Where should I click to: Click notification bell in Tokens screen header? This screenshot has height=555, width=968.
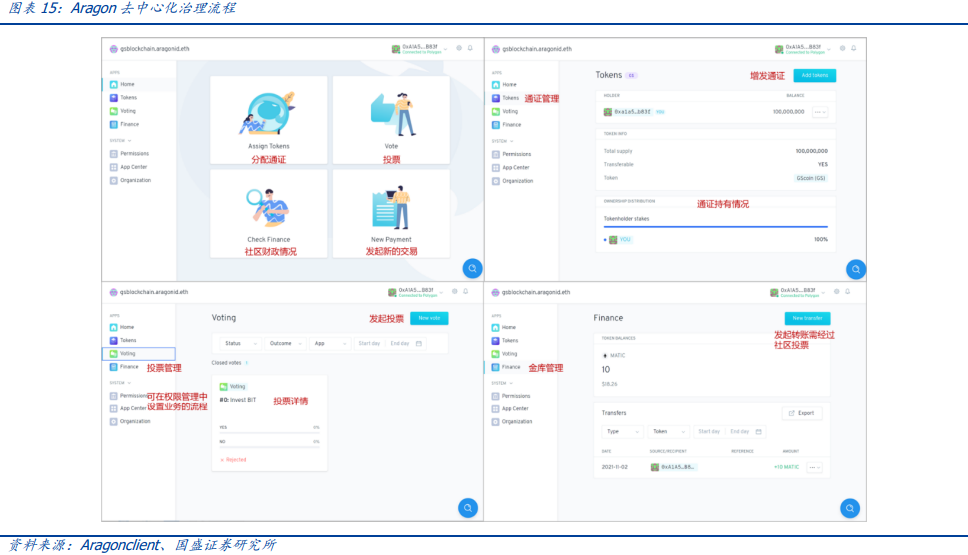pos(854,48)
